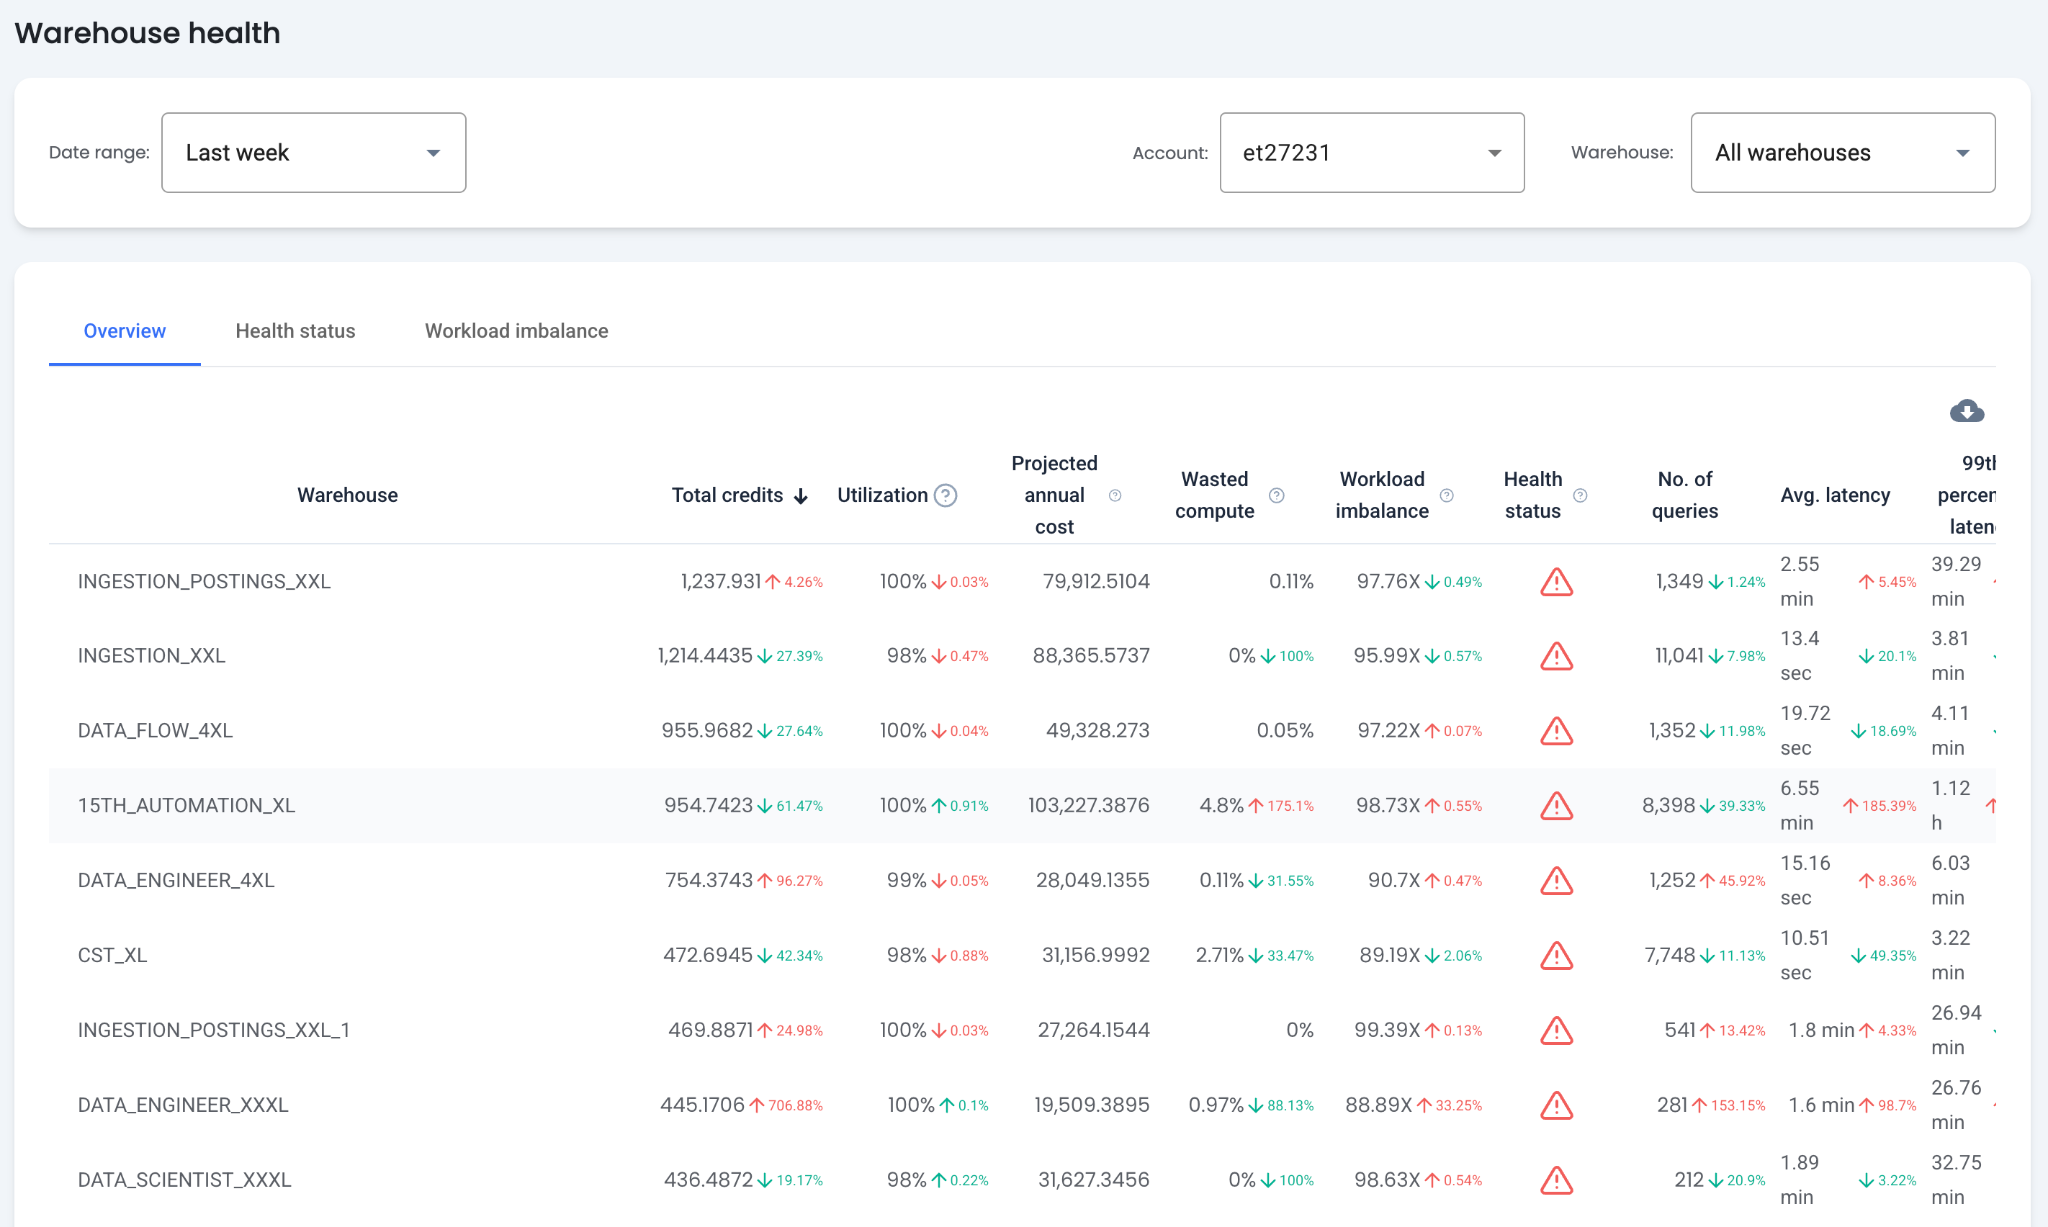Click Projected annual cost info icon

coord(1115,495)
